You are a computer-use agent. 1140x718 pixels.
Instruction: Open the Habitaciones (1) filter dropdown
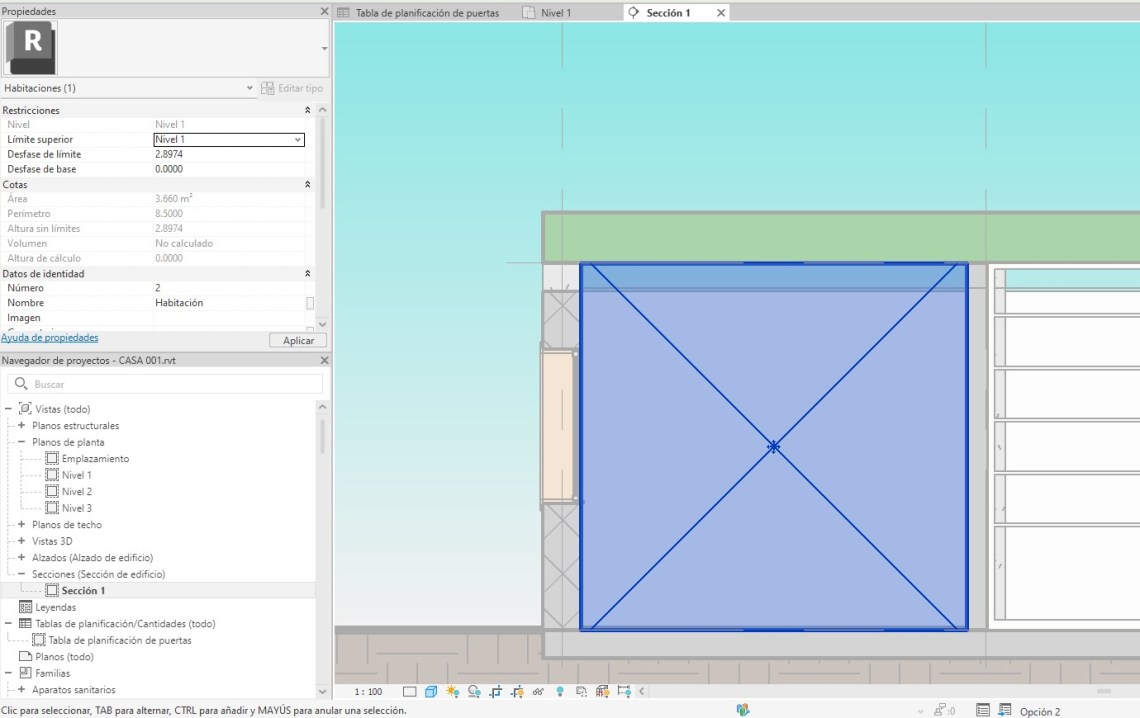click(x=250, y=88)
